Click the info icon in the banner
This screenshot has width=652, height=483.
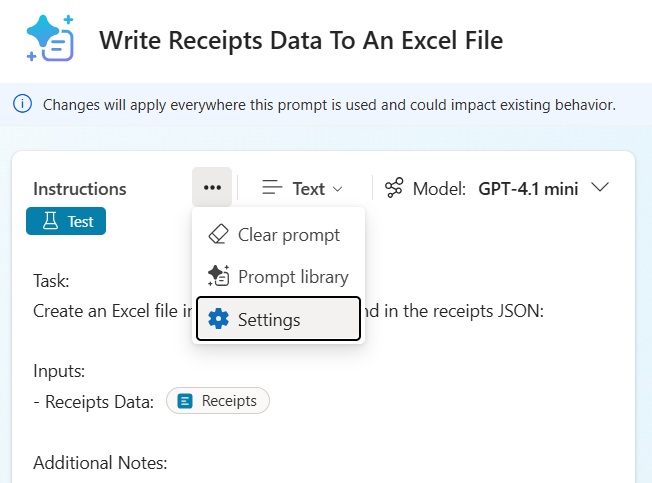point(23,104)
